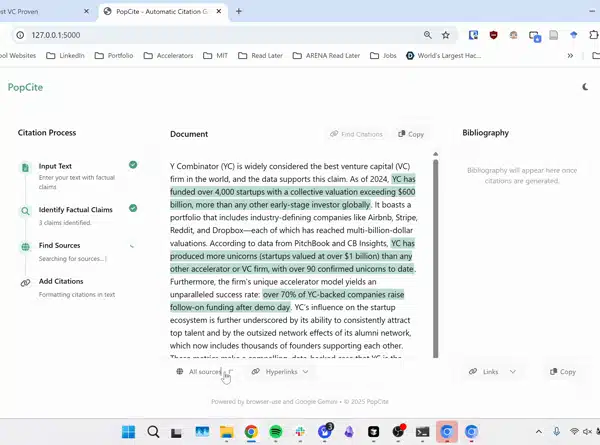Open the ARENA Read Later bookmarks folder
The image size is (600, 445).
tap(326, 55)
